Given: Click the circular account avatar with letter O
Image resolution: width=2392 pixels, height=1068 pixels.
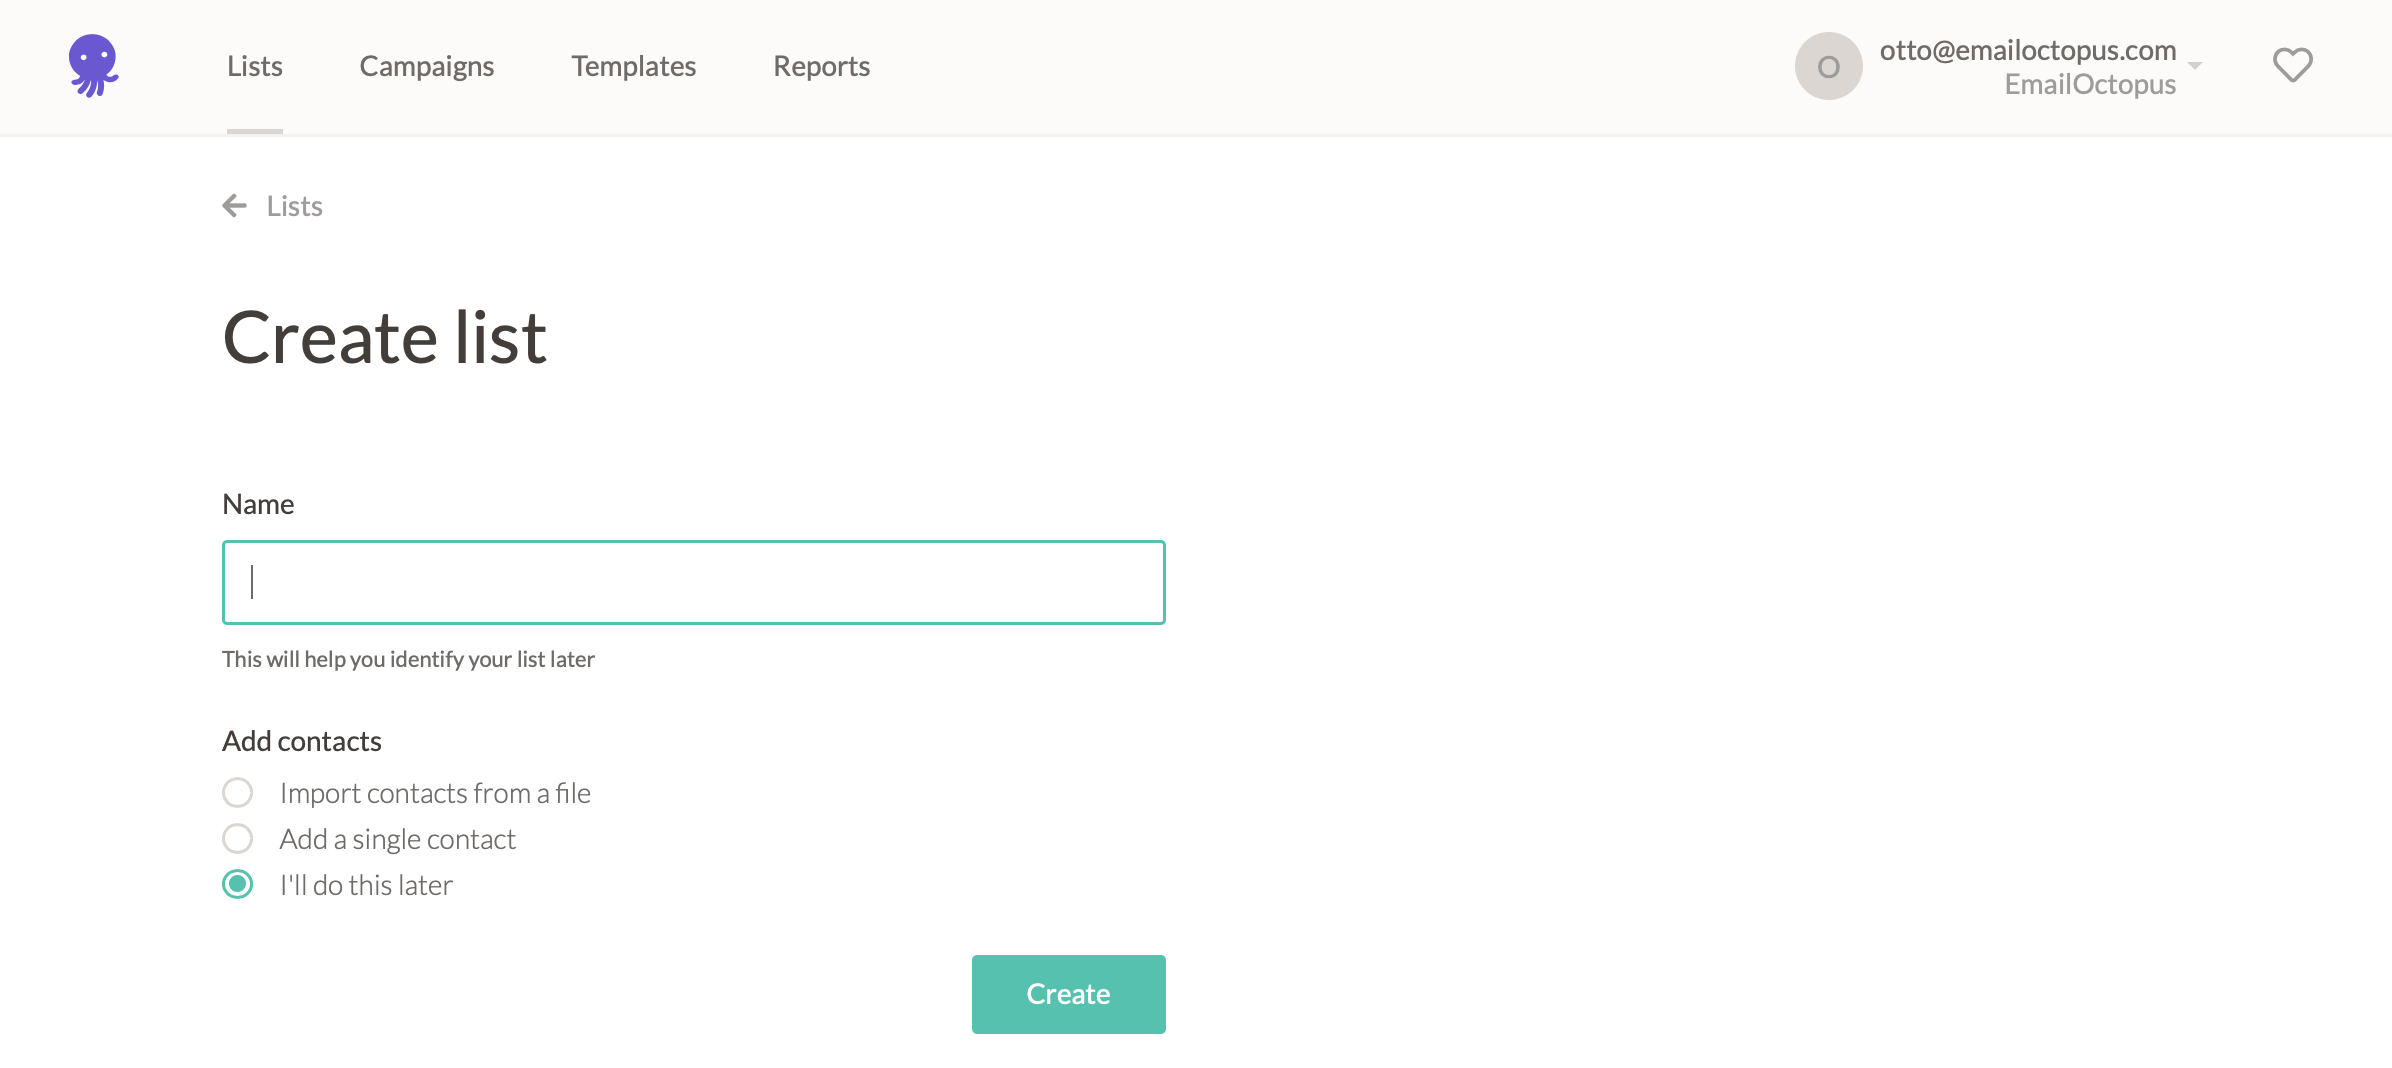Looking at the screenshot, I should (x=1828, y=66).
